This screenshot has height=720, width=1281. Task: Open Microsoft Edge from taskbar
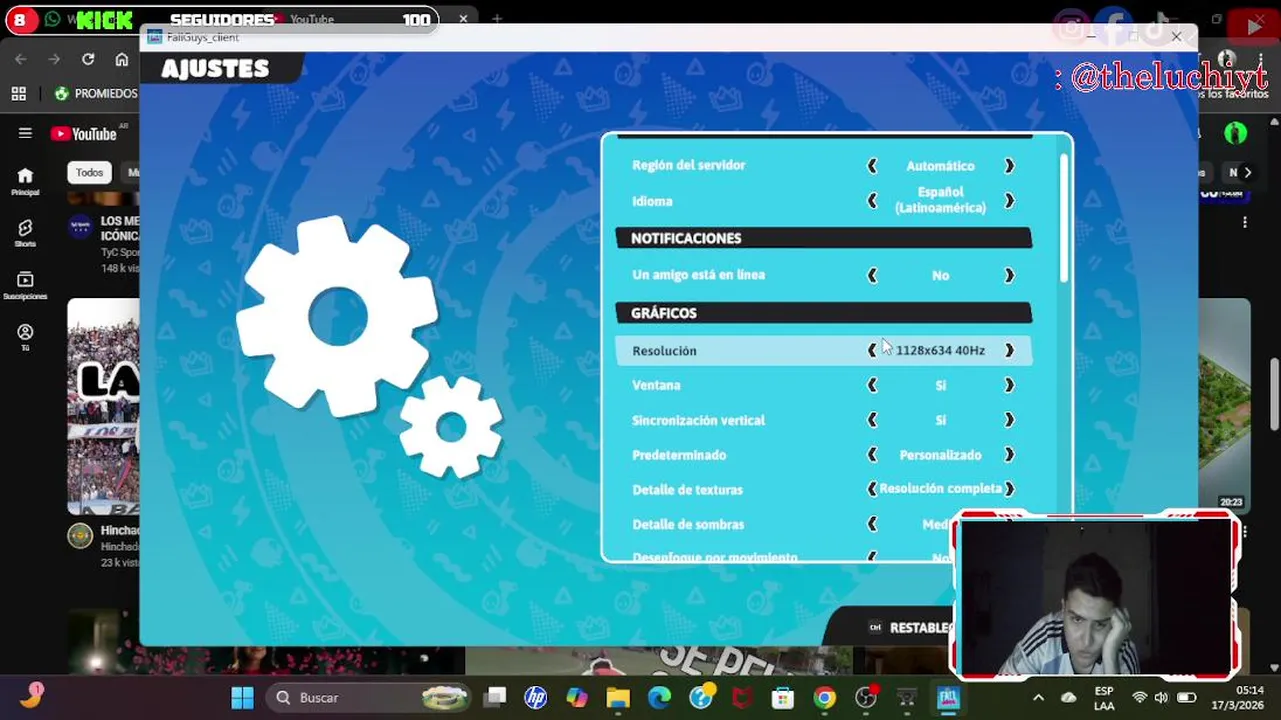[x=659, y=698]
